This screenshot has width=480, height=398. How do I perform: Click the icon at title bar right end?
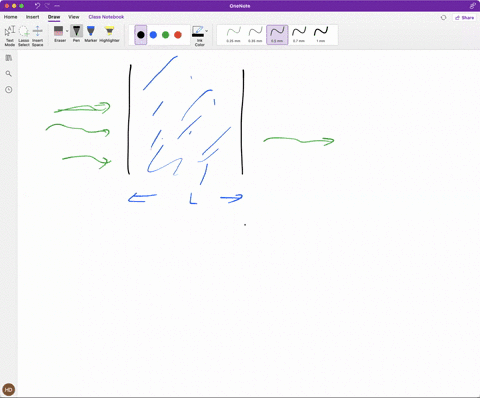click(473, 6)
